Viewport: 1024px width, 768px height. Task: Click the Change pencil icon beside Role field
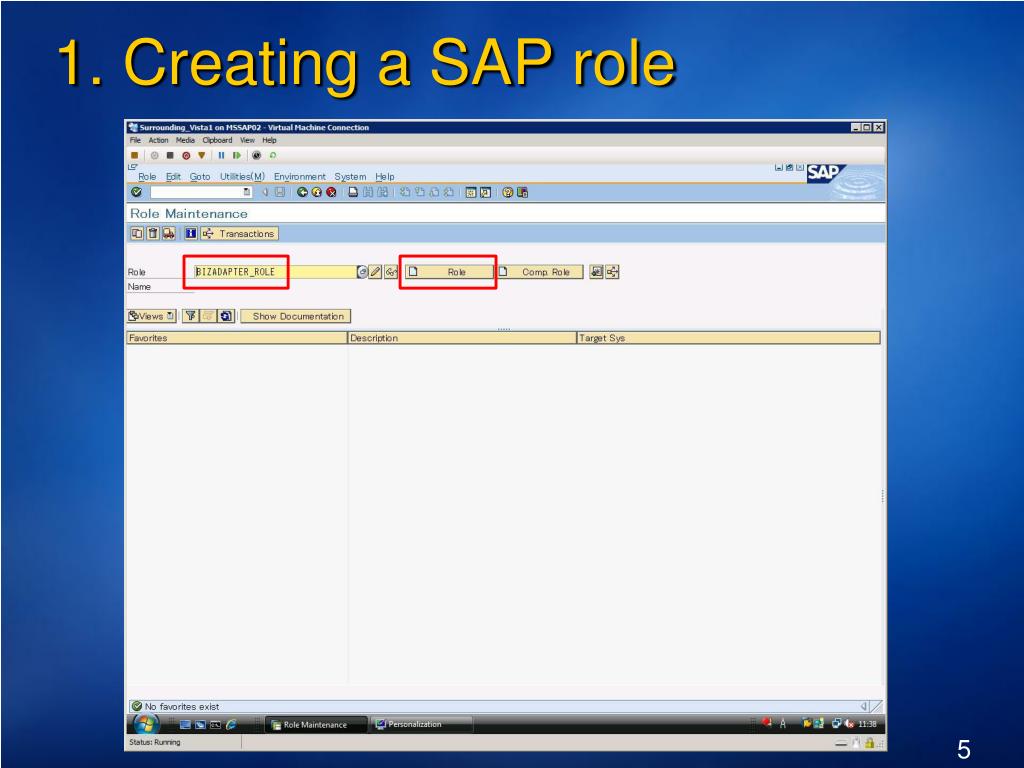[376, 272]
